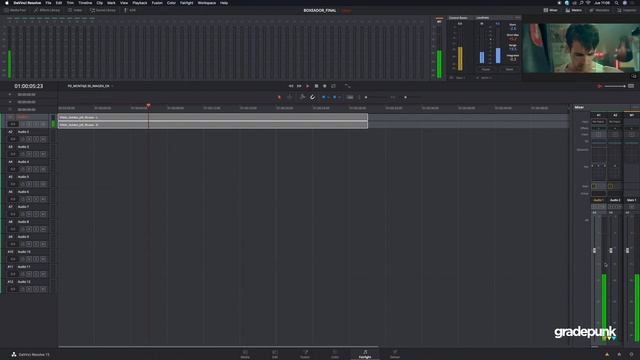Image resolution: width=640 pixels, height=360 pixels.
Task: Mute the Audio 5 track
Action: tap(43, 184)
